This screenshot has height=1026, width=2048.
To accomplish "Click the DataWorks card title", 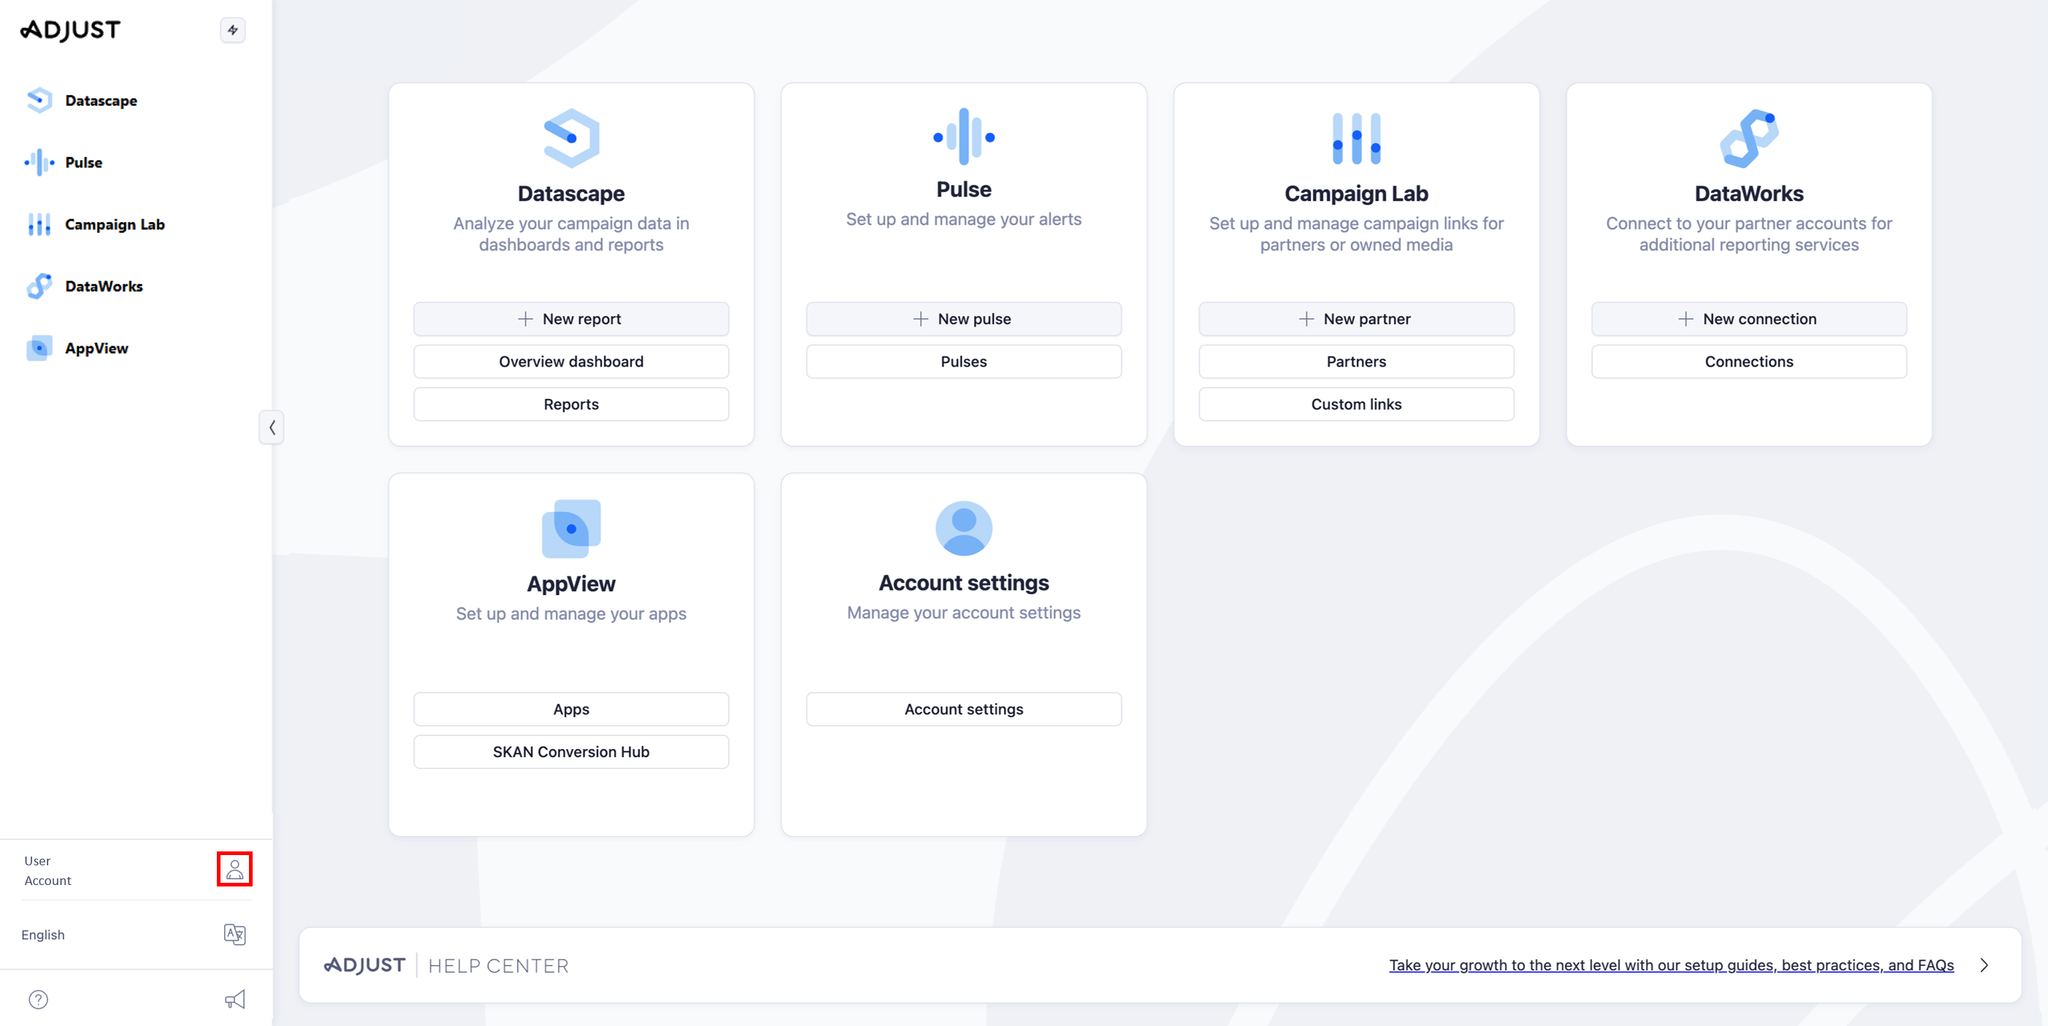I will (x=1749, y=193).
